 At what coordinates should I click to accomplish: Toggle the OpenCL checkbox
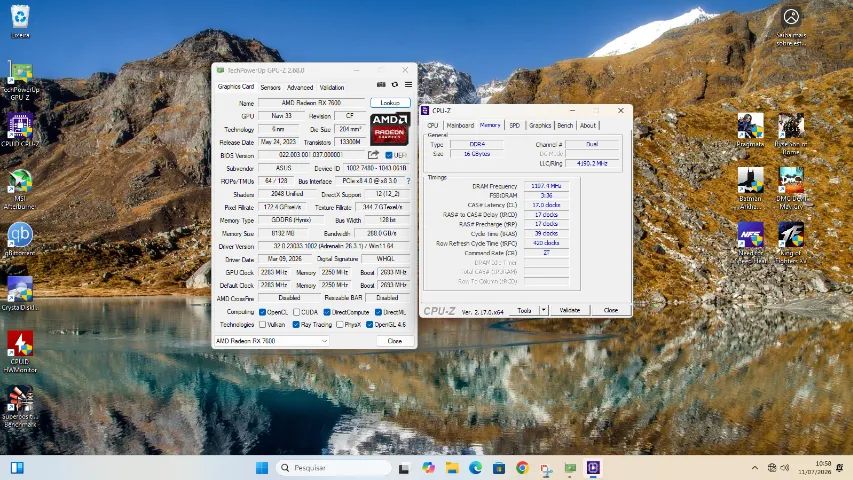pos(262,312)
